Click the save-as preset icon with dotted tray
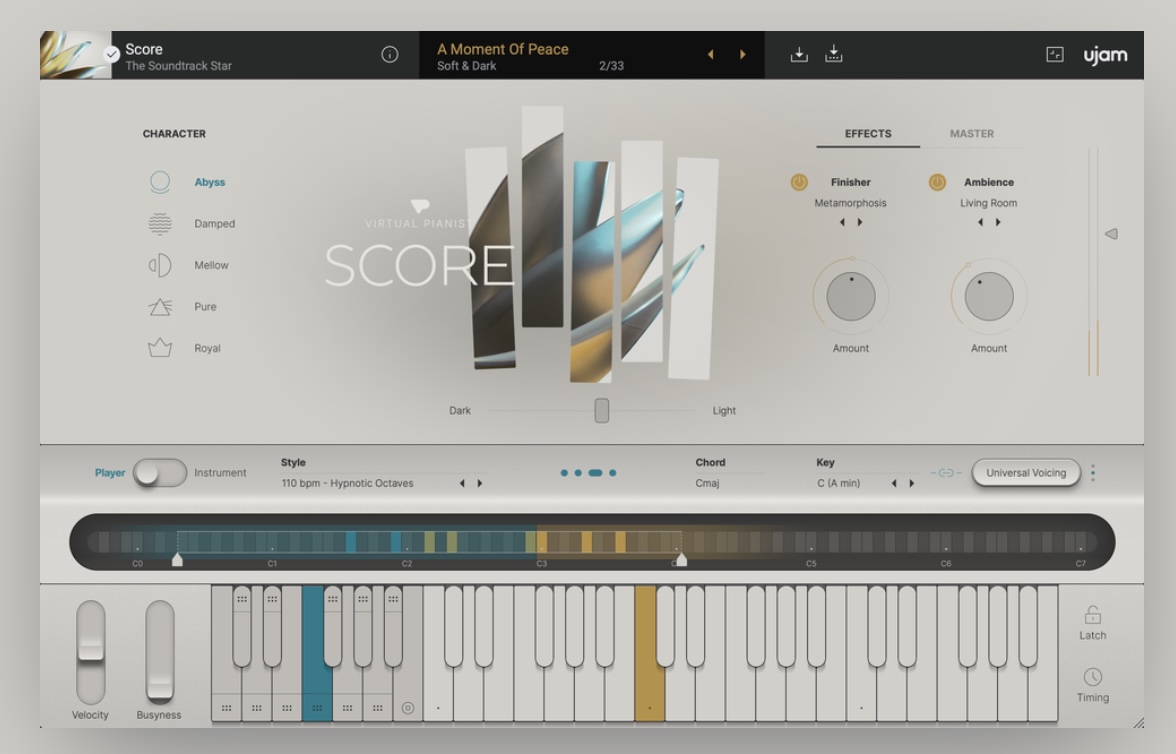The image size is (1176, 754). pos(833,54)
